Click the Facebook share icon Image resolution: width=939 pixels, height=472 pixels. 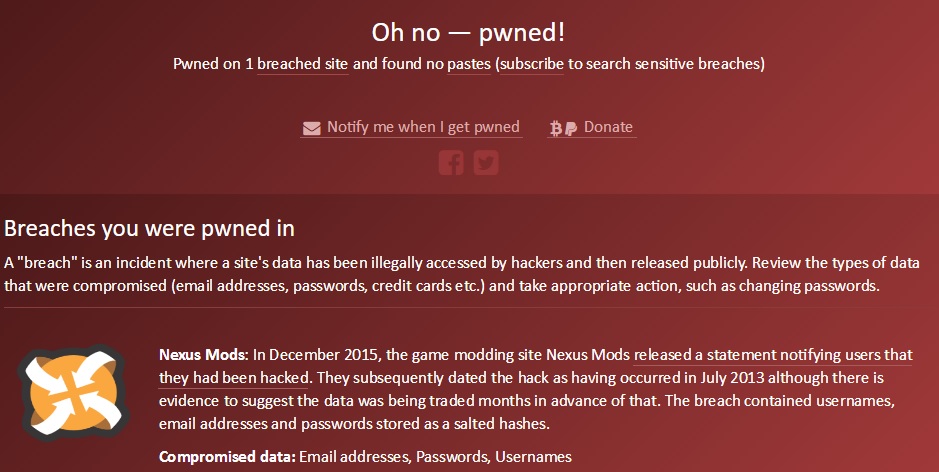pyautogui.click(x=451, y=161)
